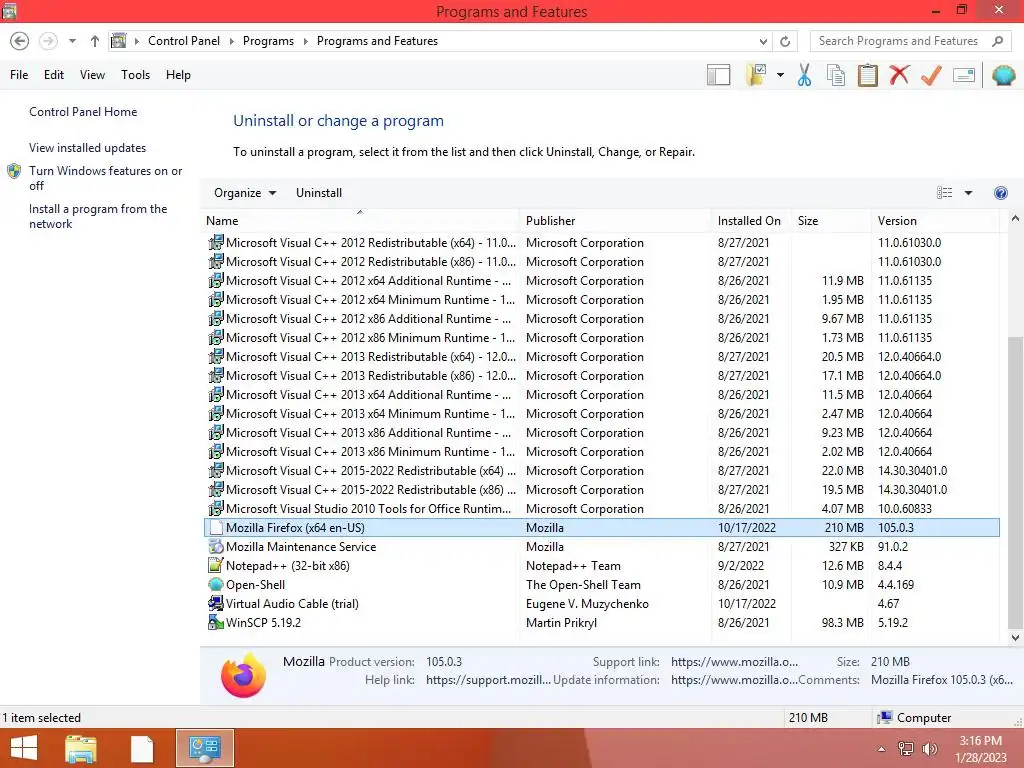This screenshot has width=1024, height=768.
Task: Refresh the Programs and Features list
Action: 785,41
